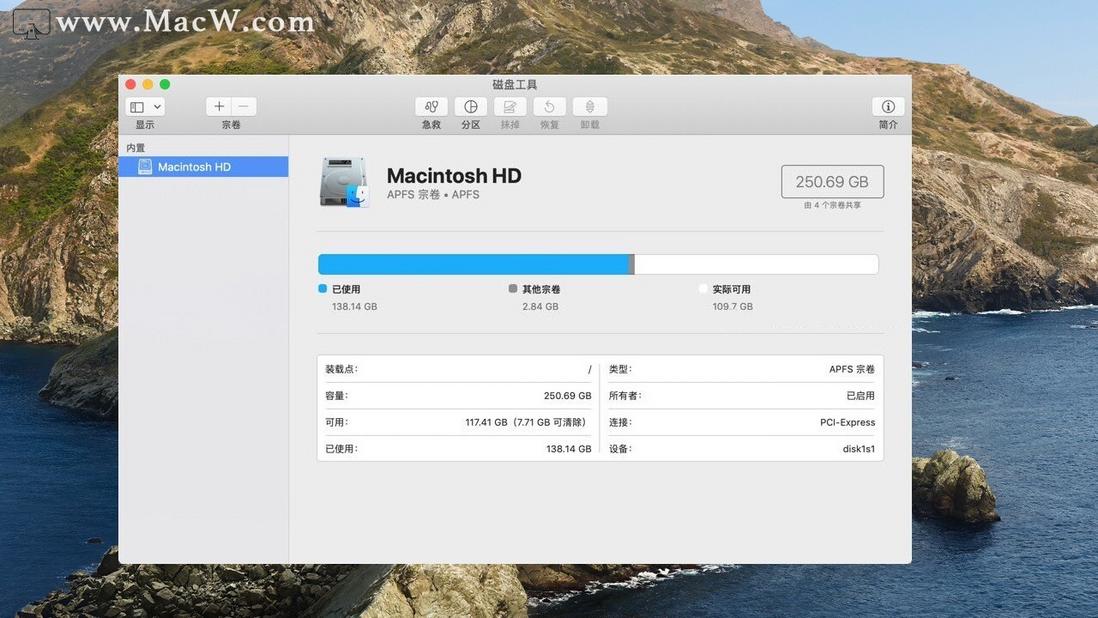Viewport: 1098px width, 618px height.
Task: Click the 已启用 owner value
Action: pyautogui.click(x=861, y=395)
